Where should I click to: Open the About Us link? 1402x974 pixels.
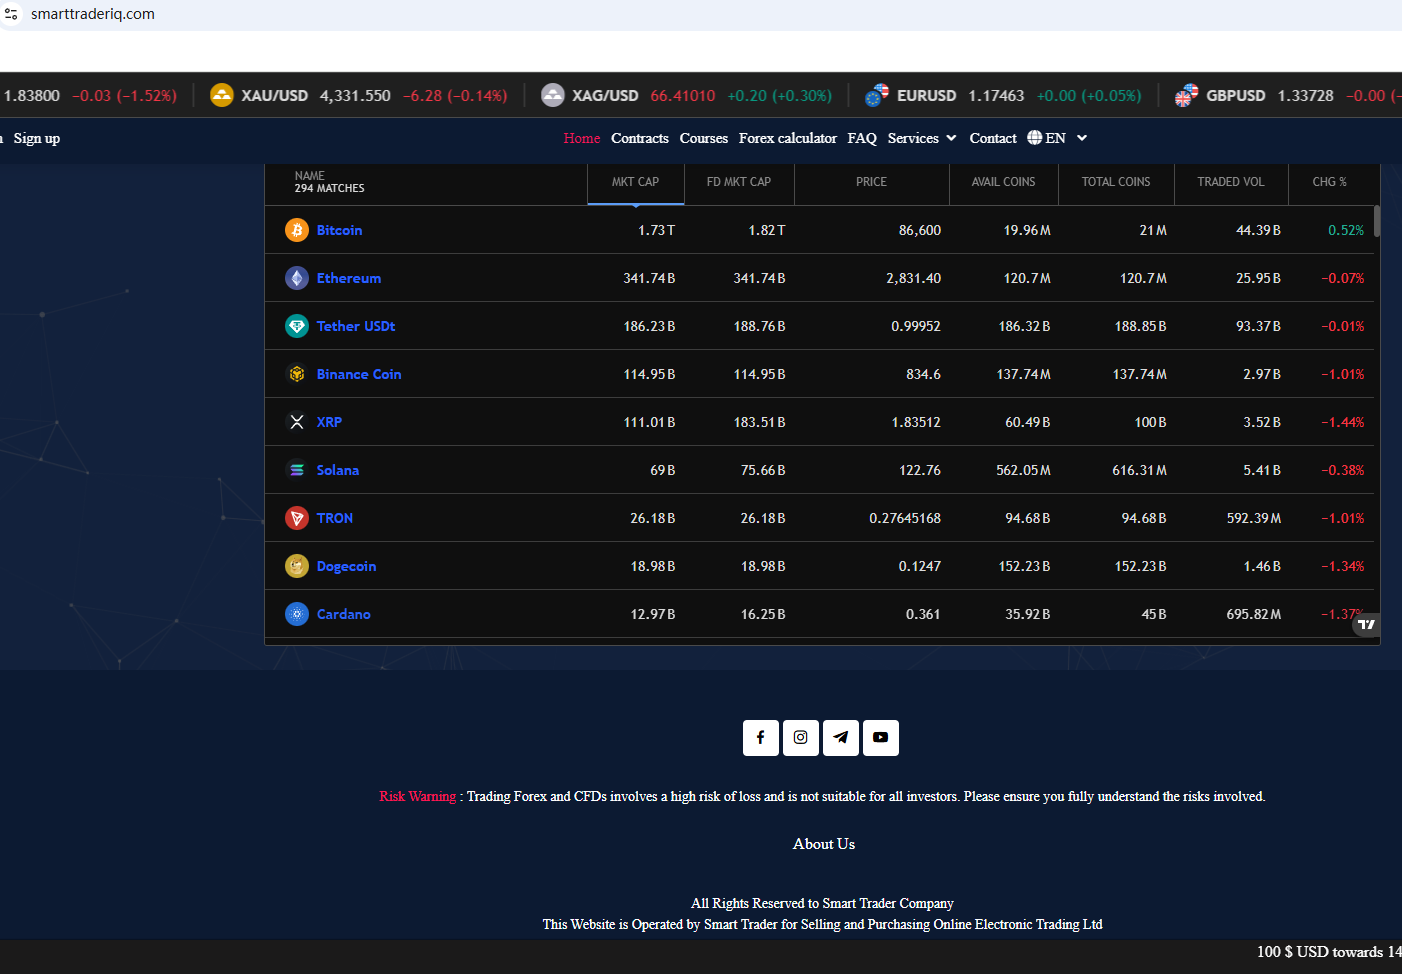click(x=824, y=844)
